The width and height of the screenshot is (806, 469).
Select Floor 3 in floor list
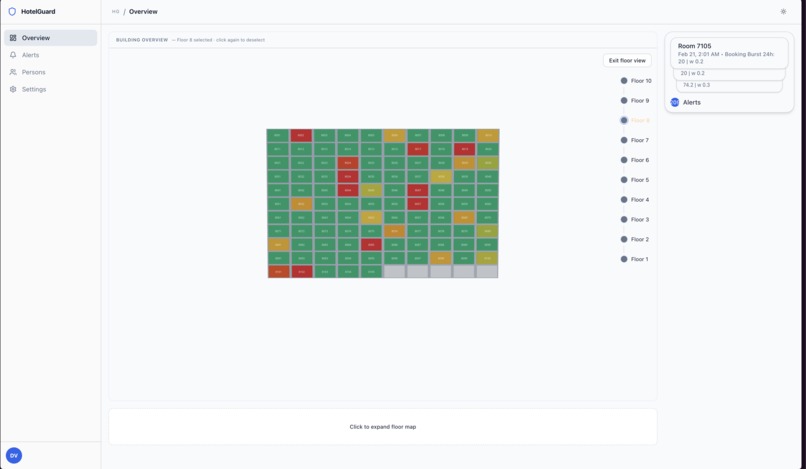point(635,220)
